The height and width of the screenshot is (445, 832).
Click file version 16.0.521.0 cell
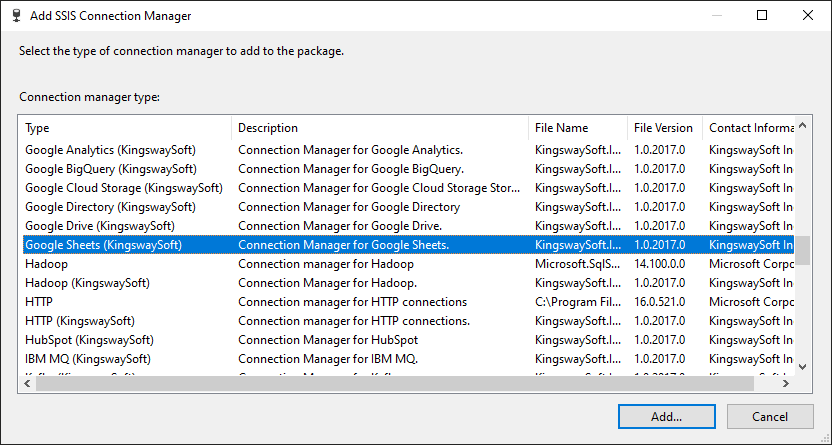660,302
